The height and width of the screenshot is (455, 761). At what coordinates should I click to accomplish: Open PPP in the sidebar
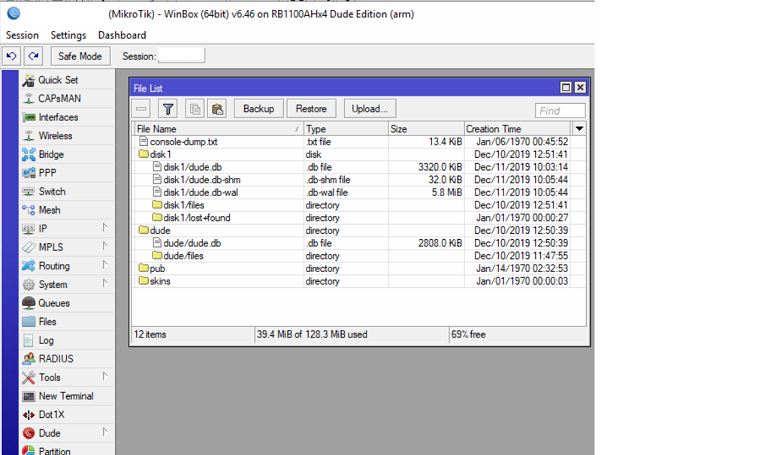coord(66,173)
